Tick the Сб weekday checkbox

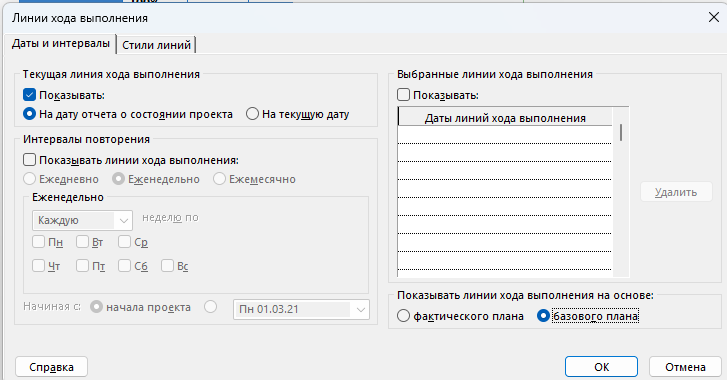[124, 266]
